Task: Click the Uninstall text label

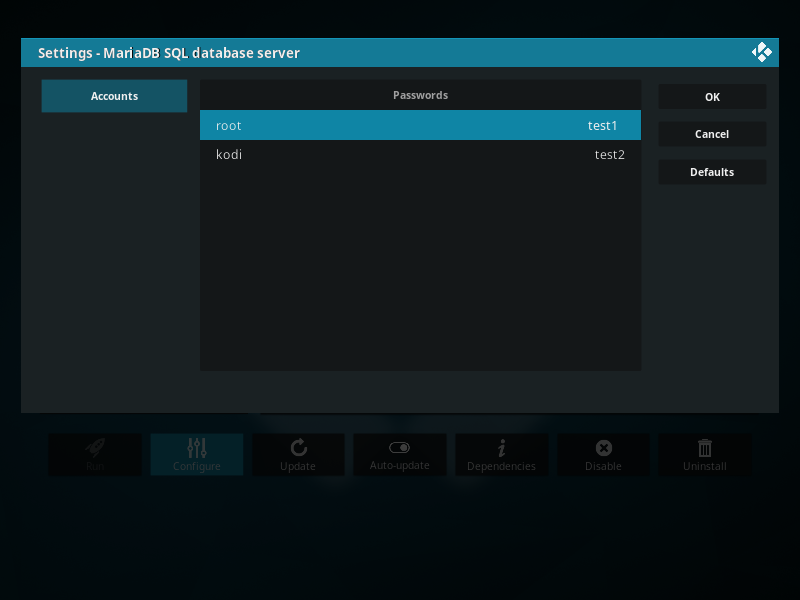Action: coord(705,466)
